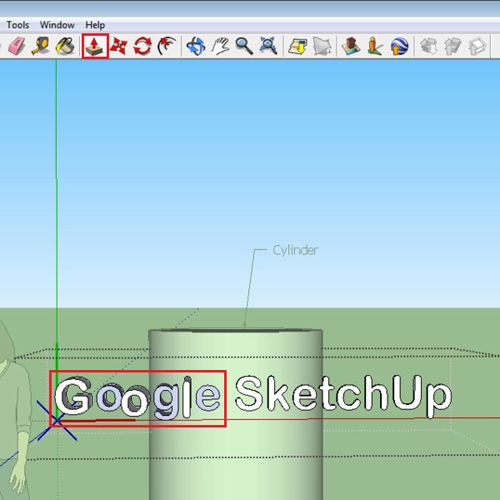The height and width of the screenshot is (500, 500).
Task: Select the Move tool
Action: [x=119, y=46]
